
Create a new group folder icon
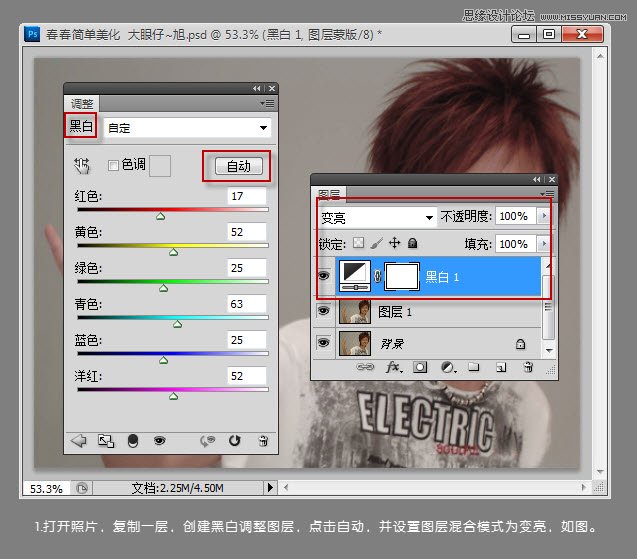[x=473, y=367]
